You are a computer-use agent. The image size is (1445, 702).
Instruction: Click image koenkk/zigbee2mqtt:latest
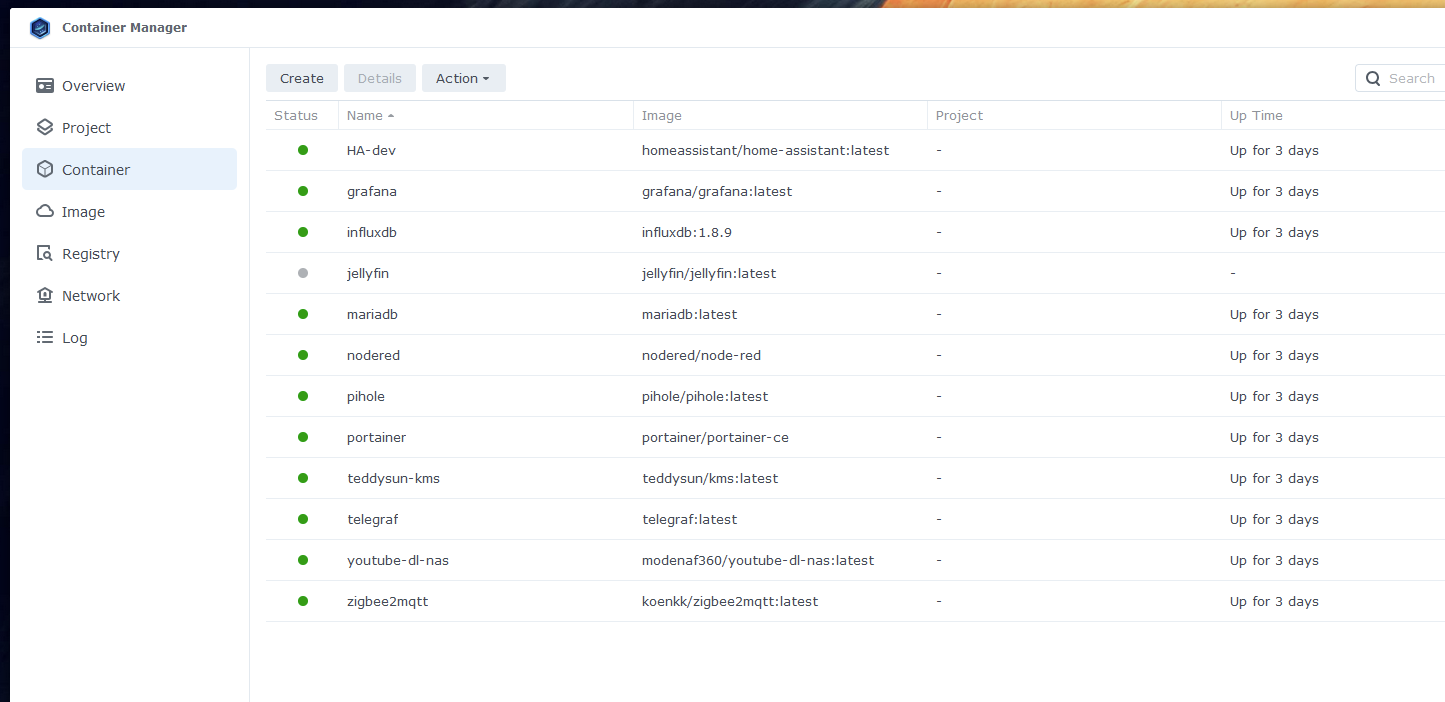point(730,601)
